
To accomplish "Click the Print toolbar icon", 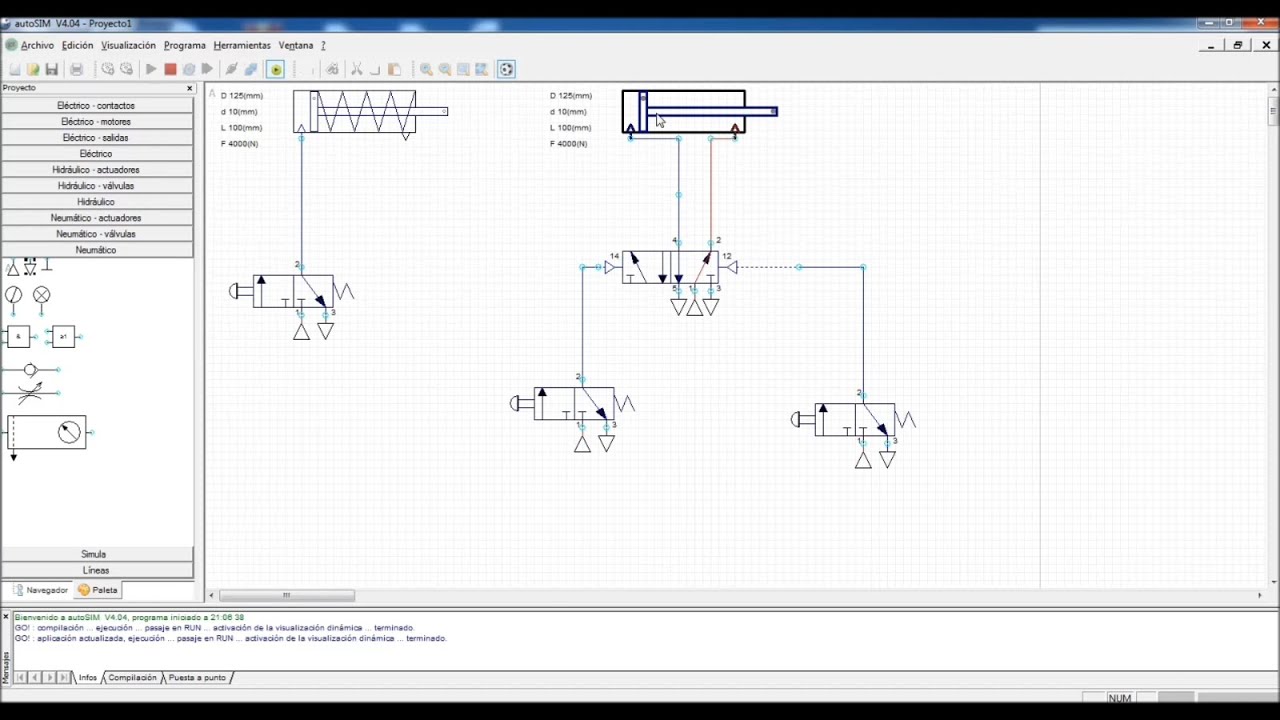I will (76, 69).
